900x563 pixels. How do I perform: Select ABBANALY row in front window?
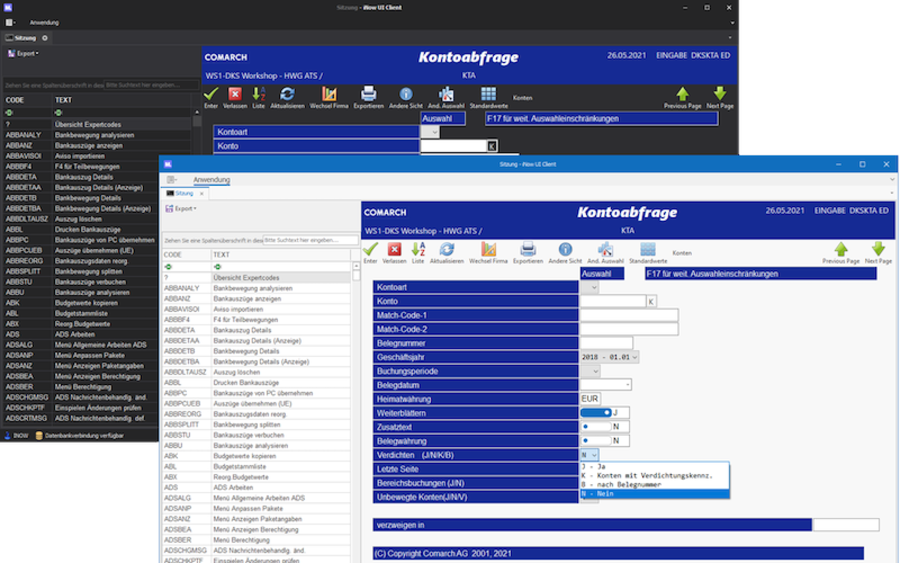pyautogui.click(x=256, y=288)
